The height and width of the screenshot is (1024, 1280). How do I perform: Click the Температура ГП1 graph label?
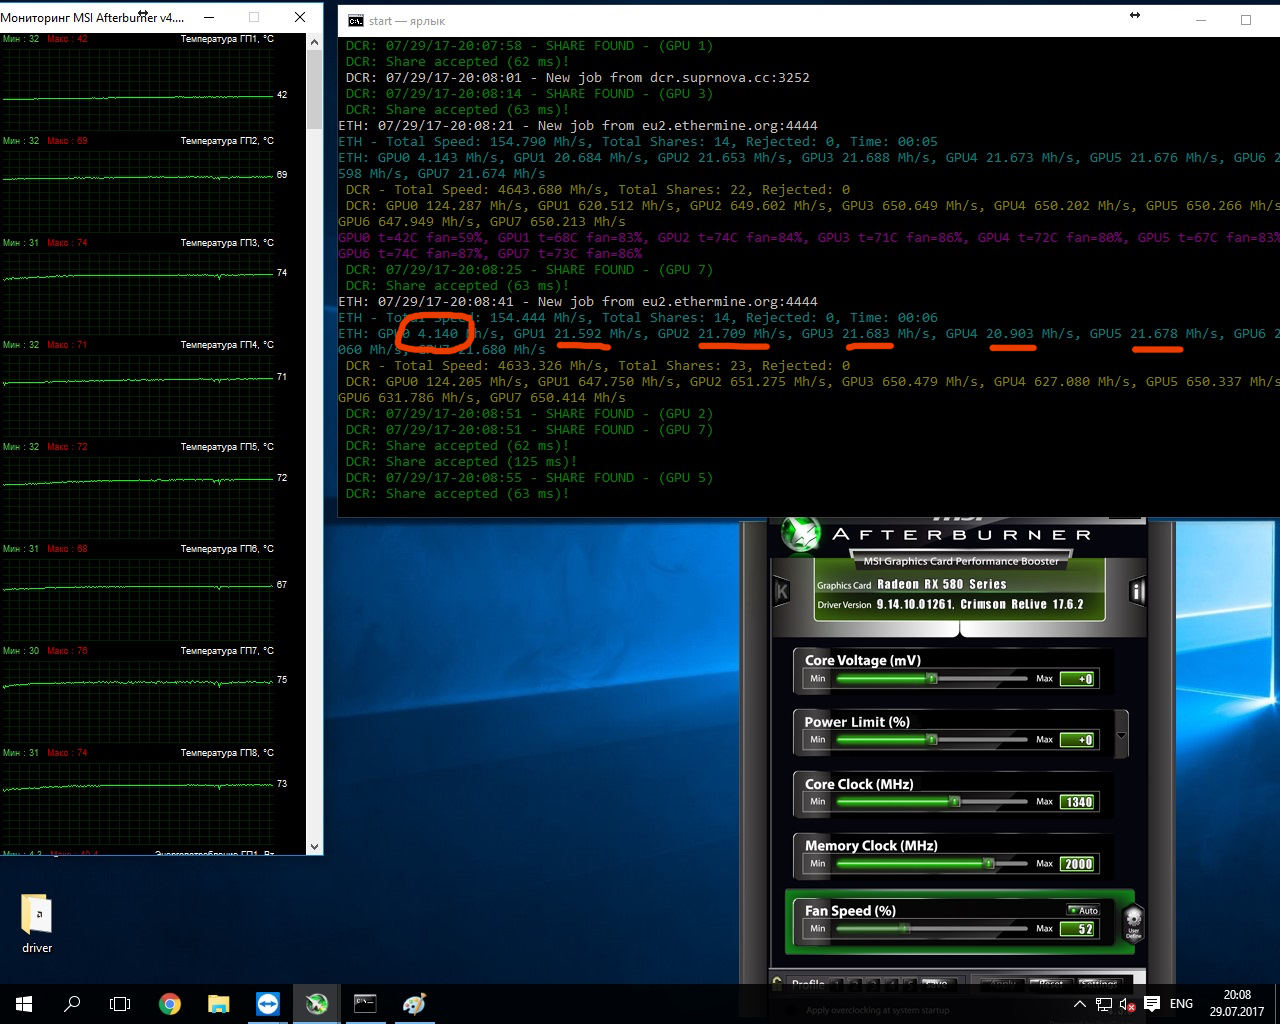227,39
